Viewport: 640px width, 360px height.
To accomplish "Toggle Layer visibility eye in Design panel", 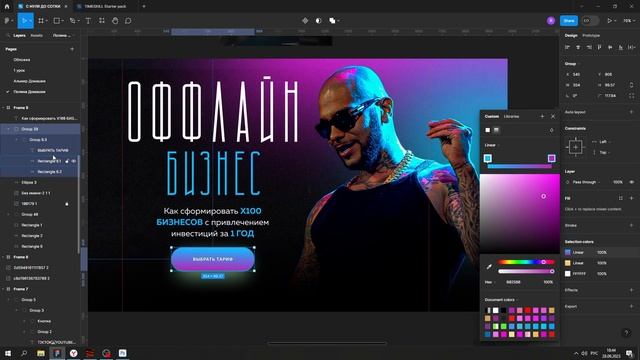I will pyautogui.click(x=632, y=182).
